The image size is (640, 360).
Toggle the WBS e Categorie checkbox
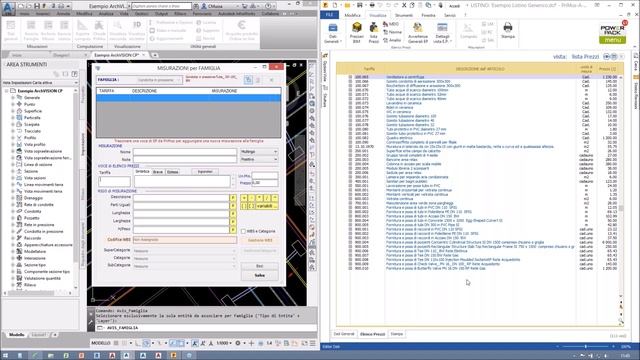[x=243, y=231]
